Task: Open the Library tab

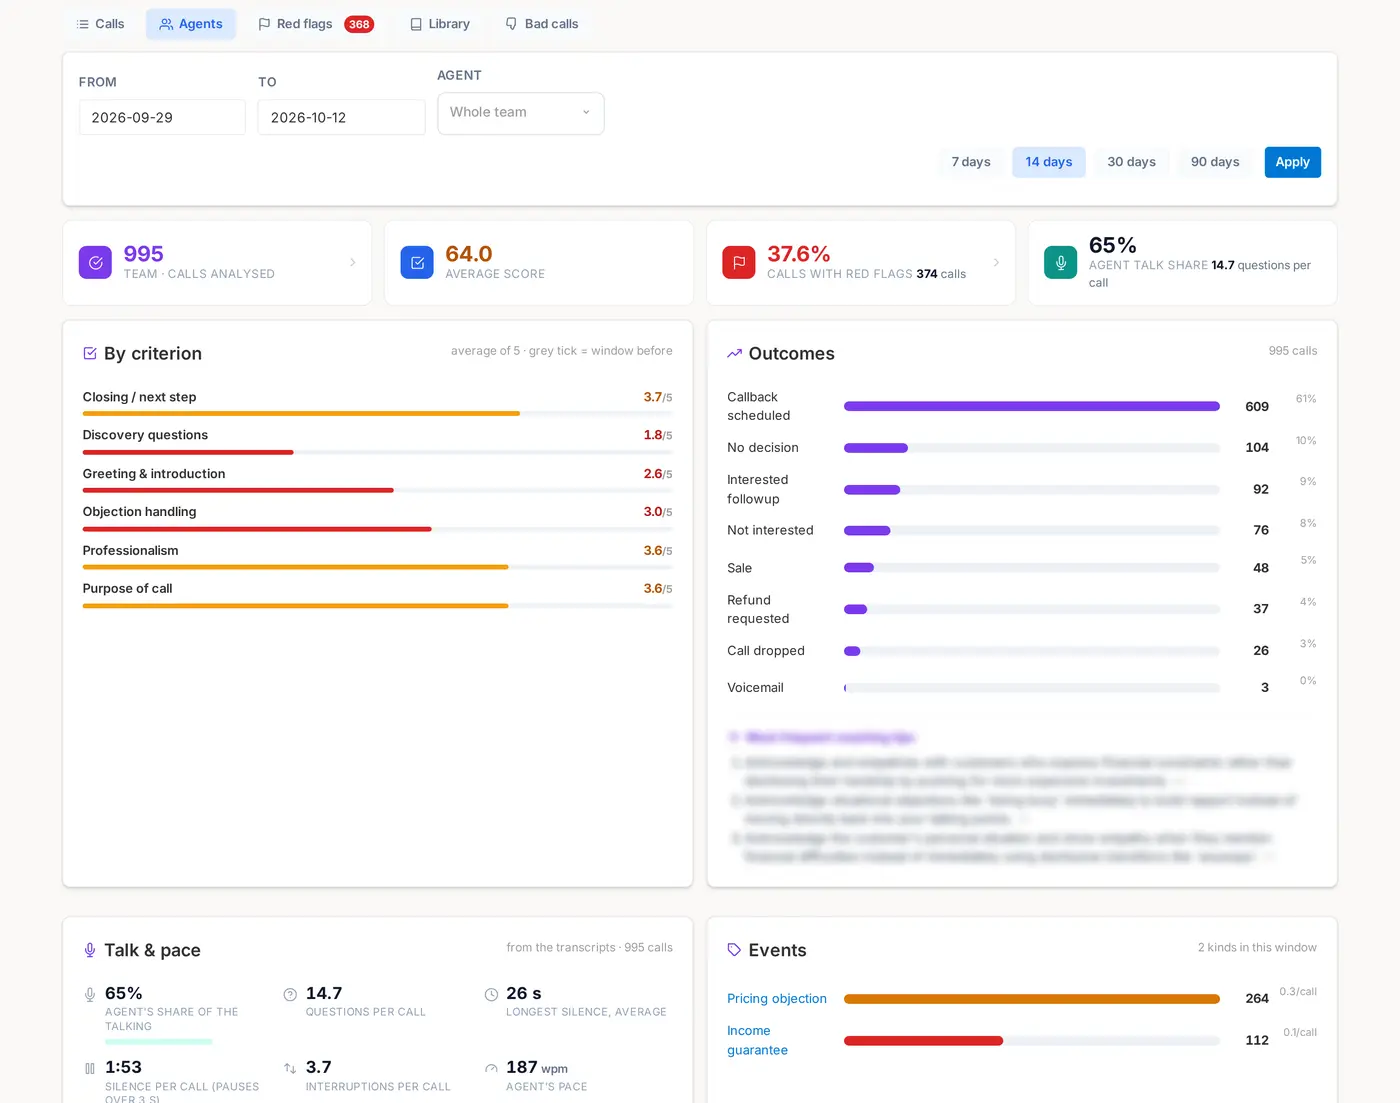Action: point(440,24)
